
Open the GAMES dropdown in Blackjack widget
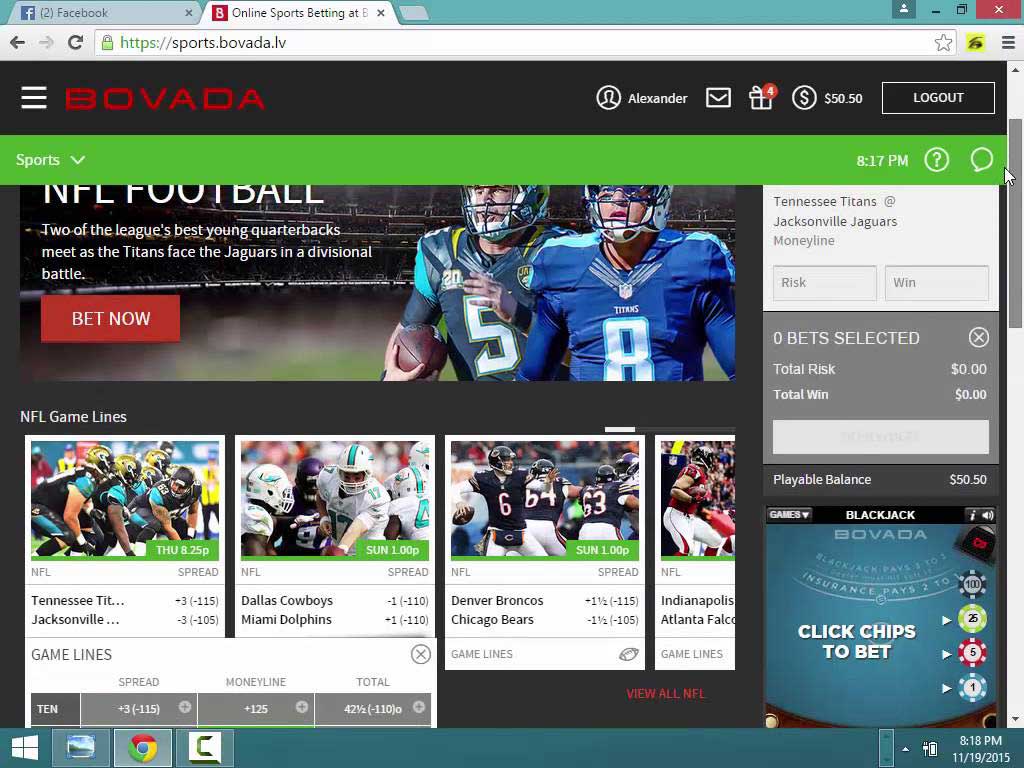pyautogui.click(x=789, y=515)
